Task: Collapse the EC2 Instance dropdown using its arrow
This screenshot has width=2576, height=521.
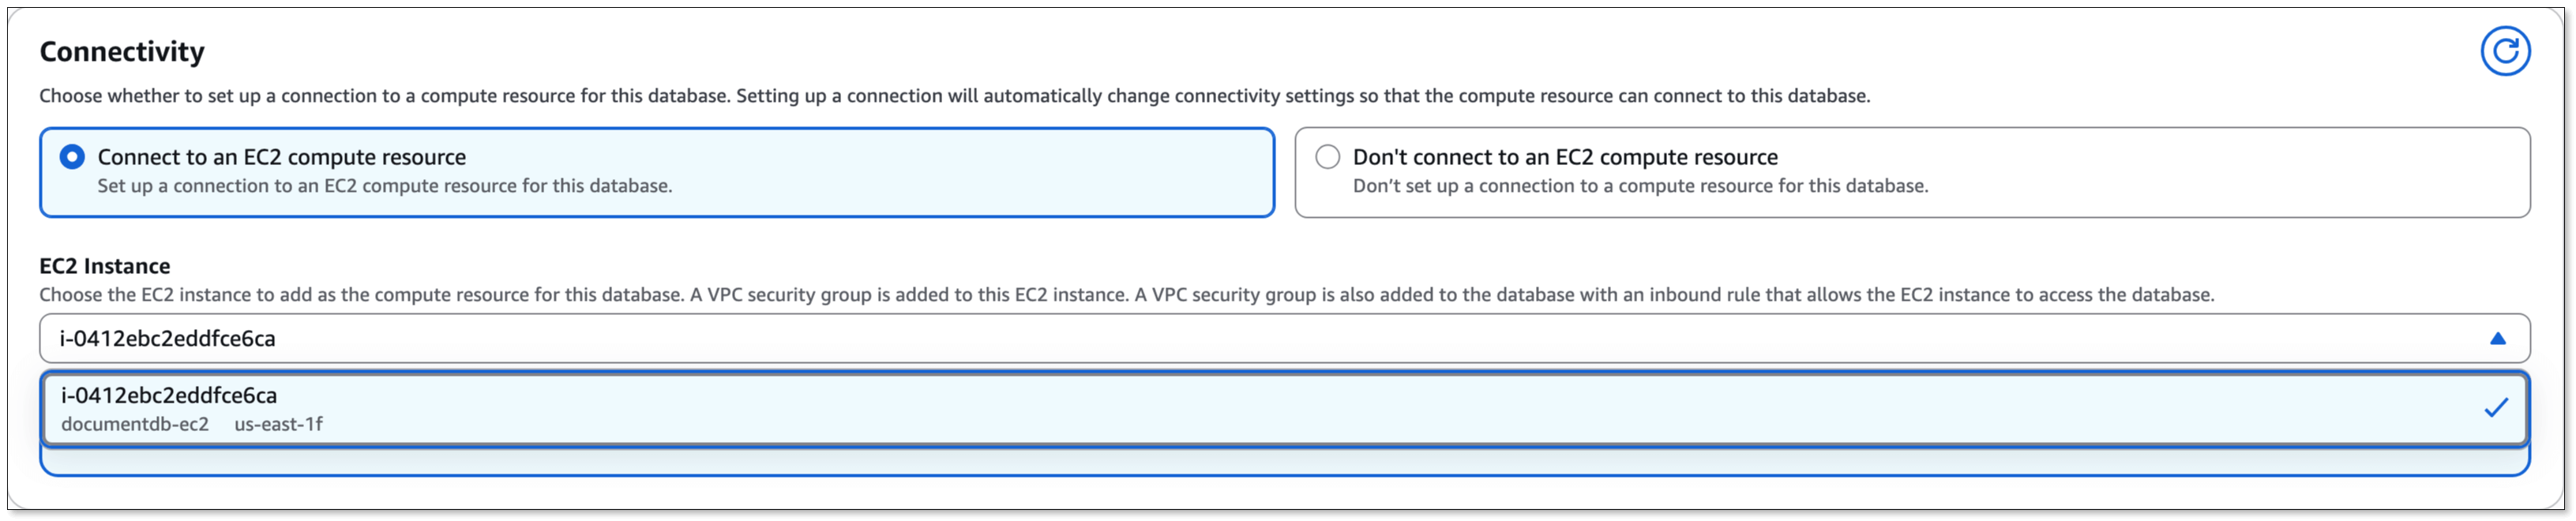Action: [2497, 339]
